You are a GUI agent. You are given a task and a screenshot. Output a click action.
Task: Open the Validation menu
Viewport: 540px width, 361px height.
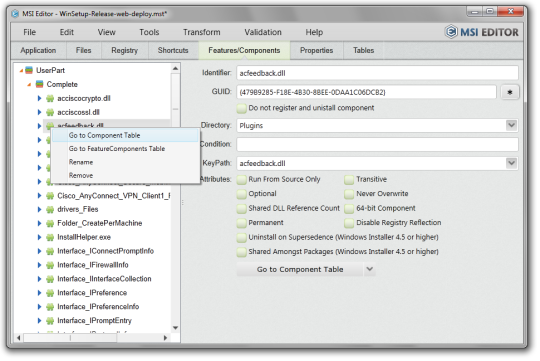pyautogui.click(x=263, y=32)
